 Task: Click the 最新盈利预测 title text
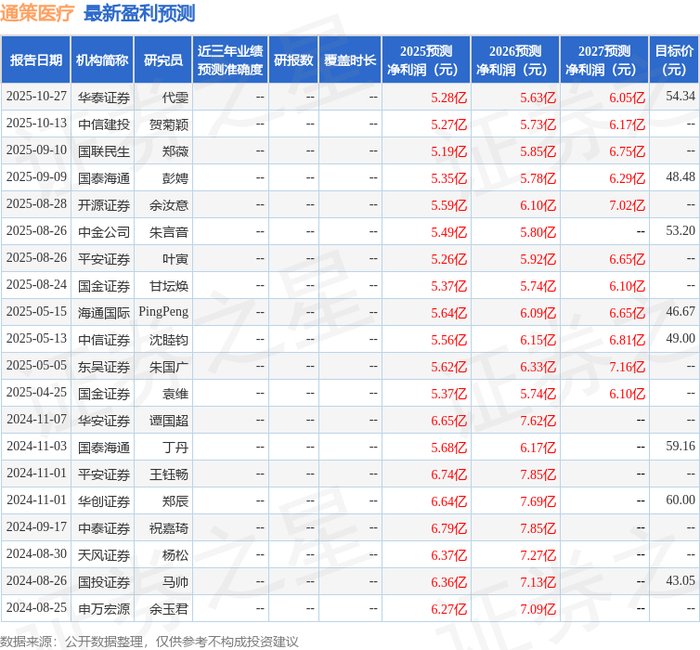tap(139, 13)
